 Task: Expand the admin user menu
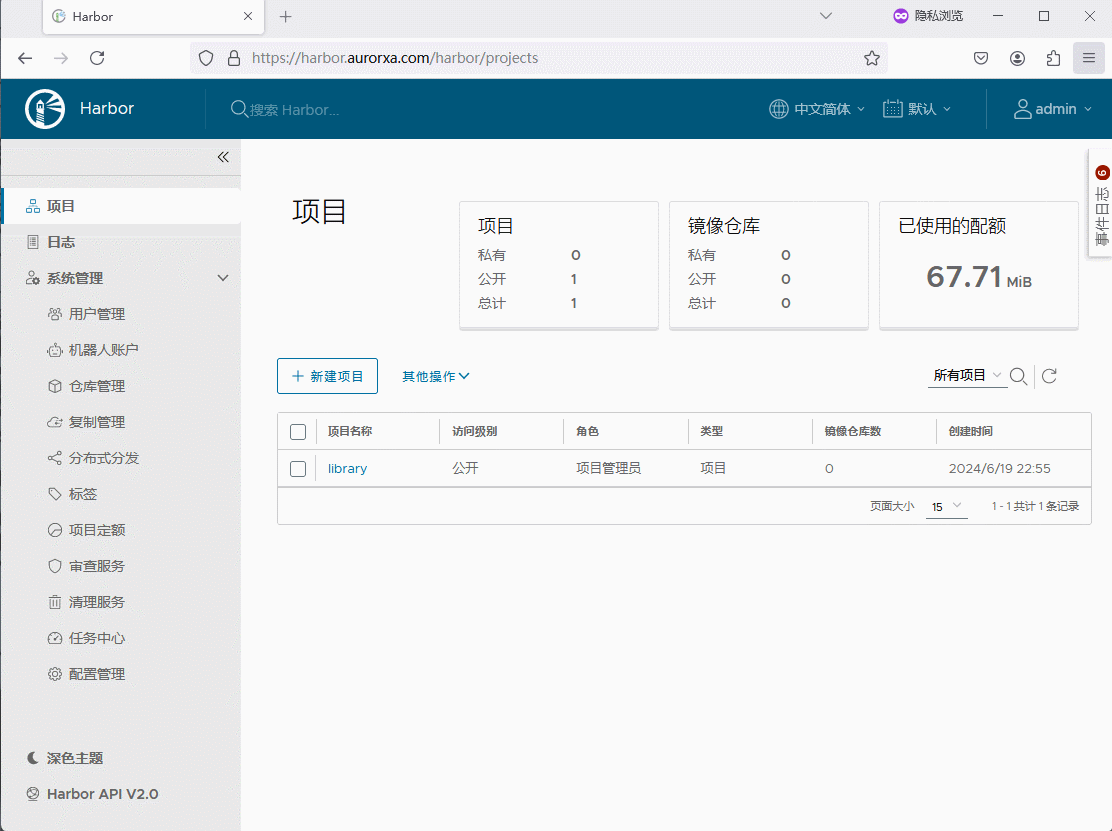point(1053,109)
